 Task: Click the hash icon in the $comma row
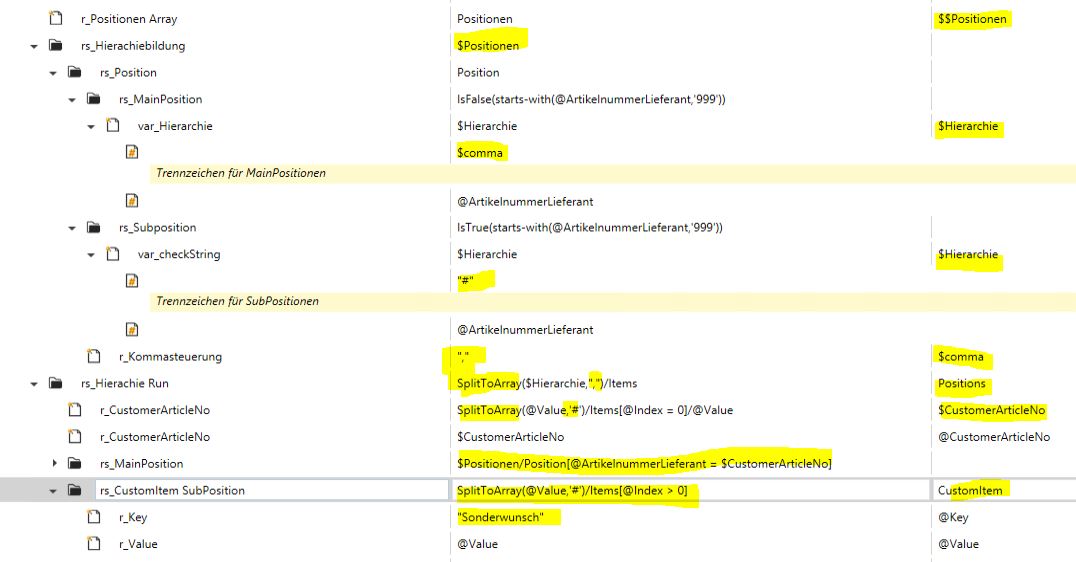click(132, 152)
